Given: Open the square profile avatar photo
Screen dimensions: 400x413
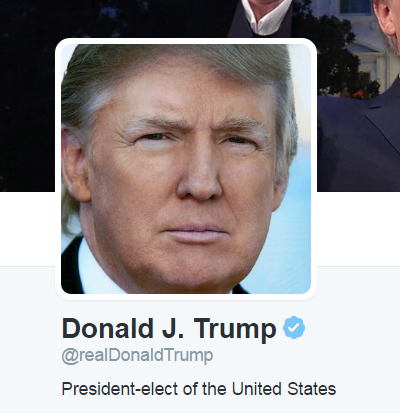Looking at the screenshot, I should point(186,169).
